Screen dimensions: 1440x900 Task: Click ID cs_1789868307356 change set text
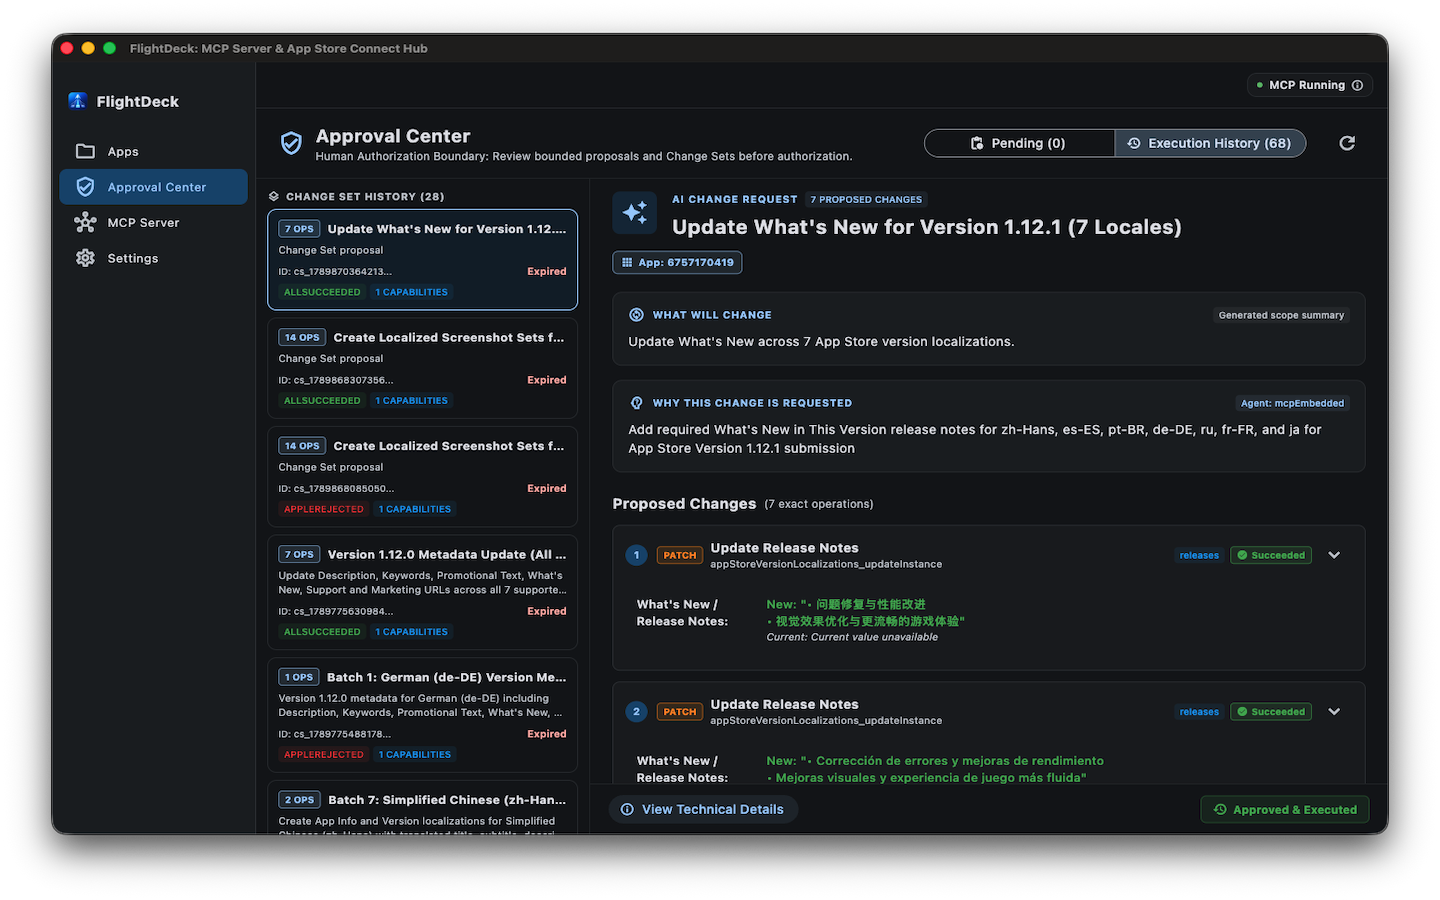[336, 380]
